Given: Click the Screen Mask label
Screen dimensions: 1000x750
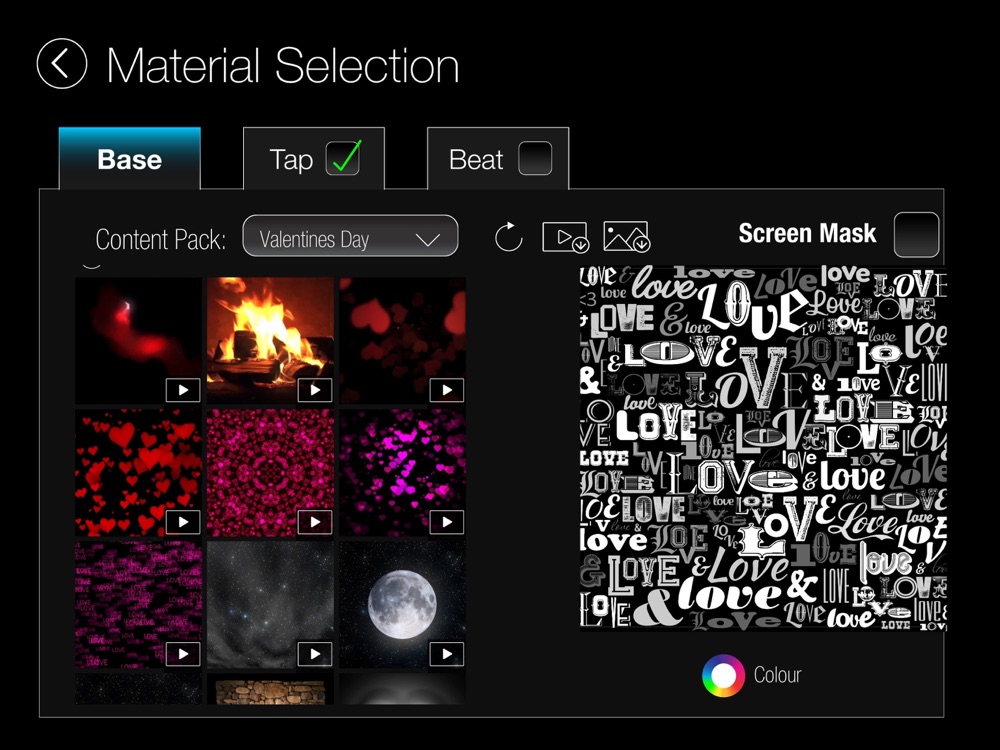Looking at the screenshot, I should tap(807, 233).
